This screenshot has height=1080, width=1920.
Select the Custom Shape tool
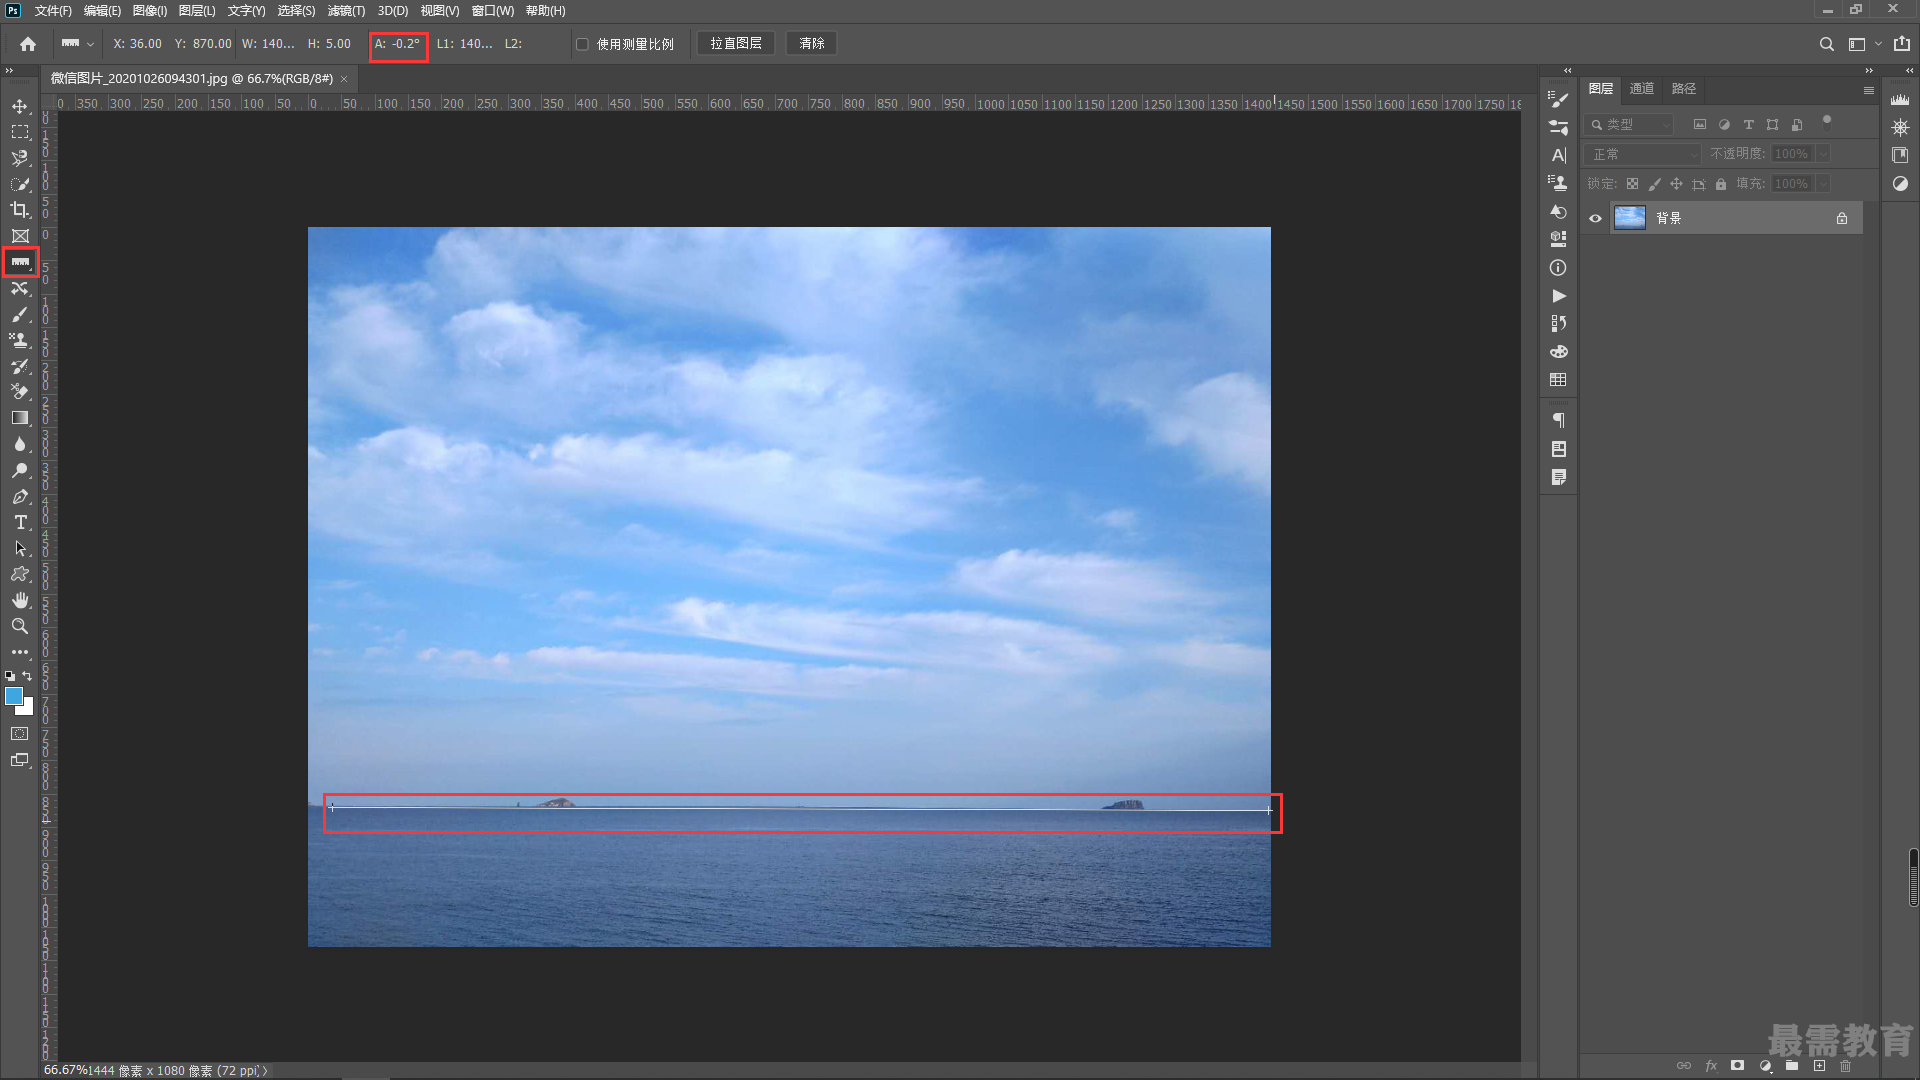point(20,574)
